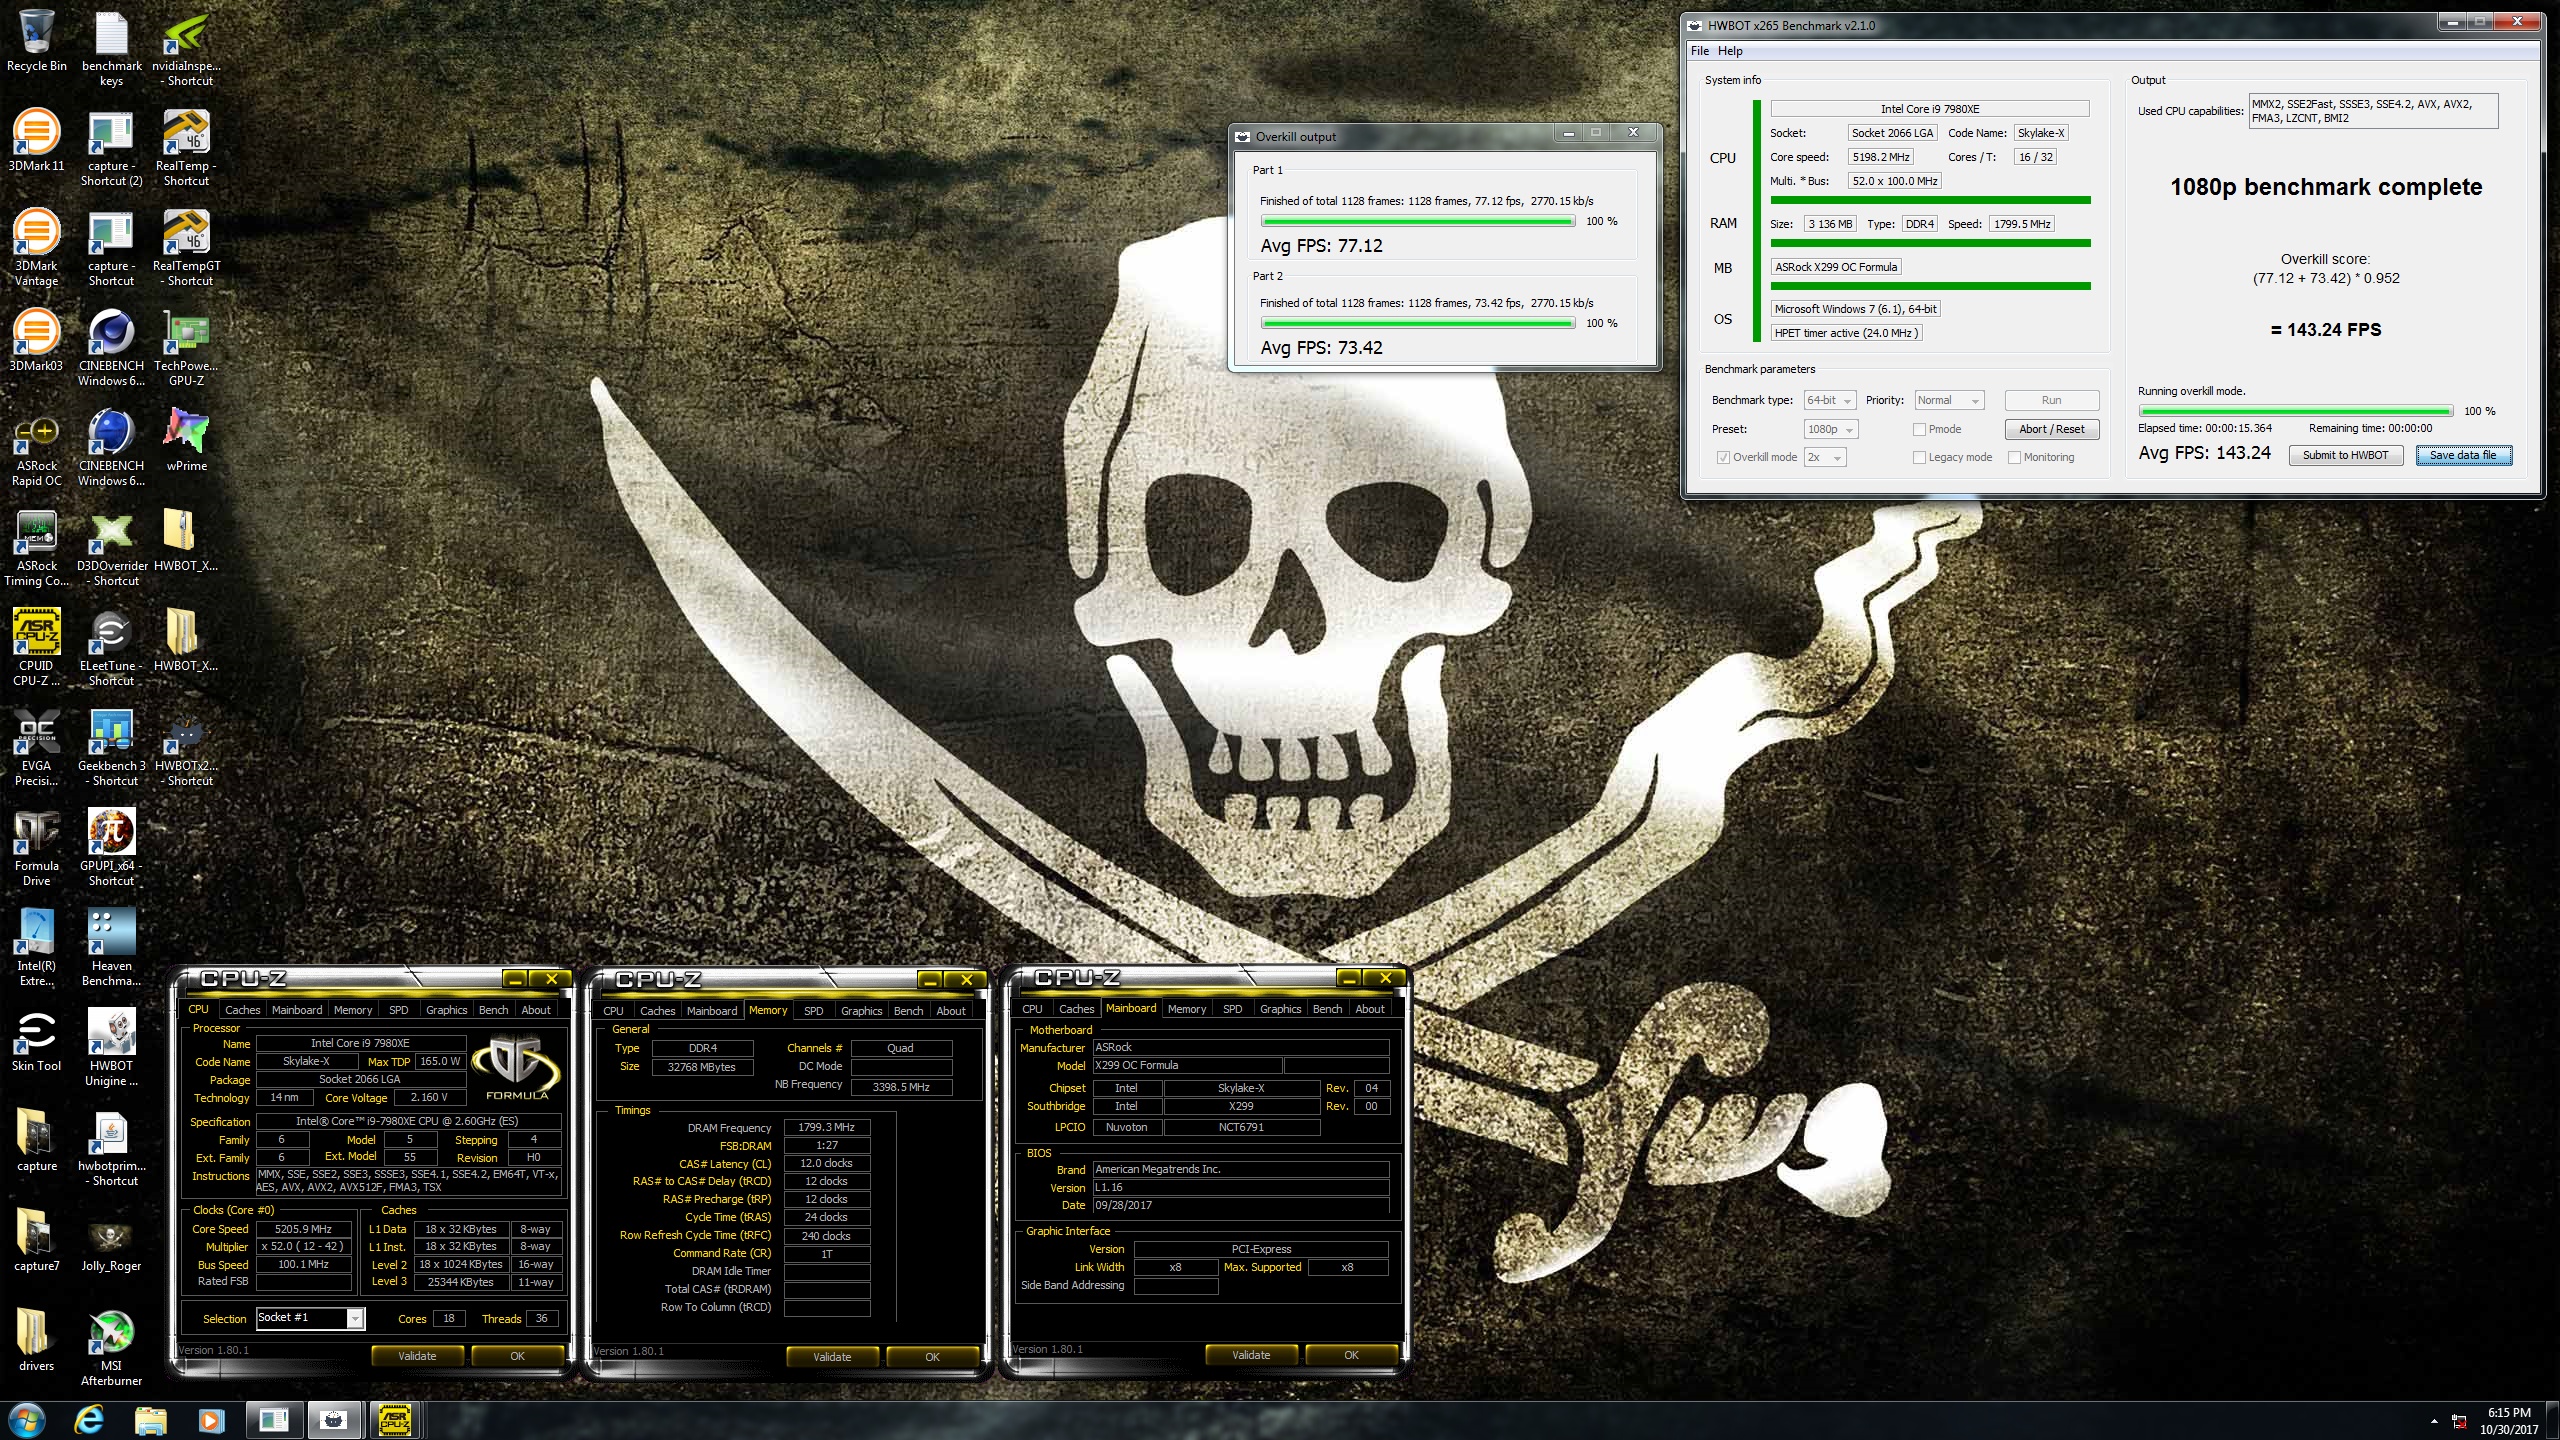Launch TechPowerUp GPU-Z icon
The width and height of the screenshot is (2560, 1440).
(x=186, y=348)
